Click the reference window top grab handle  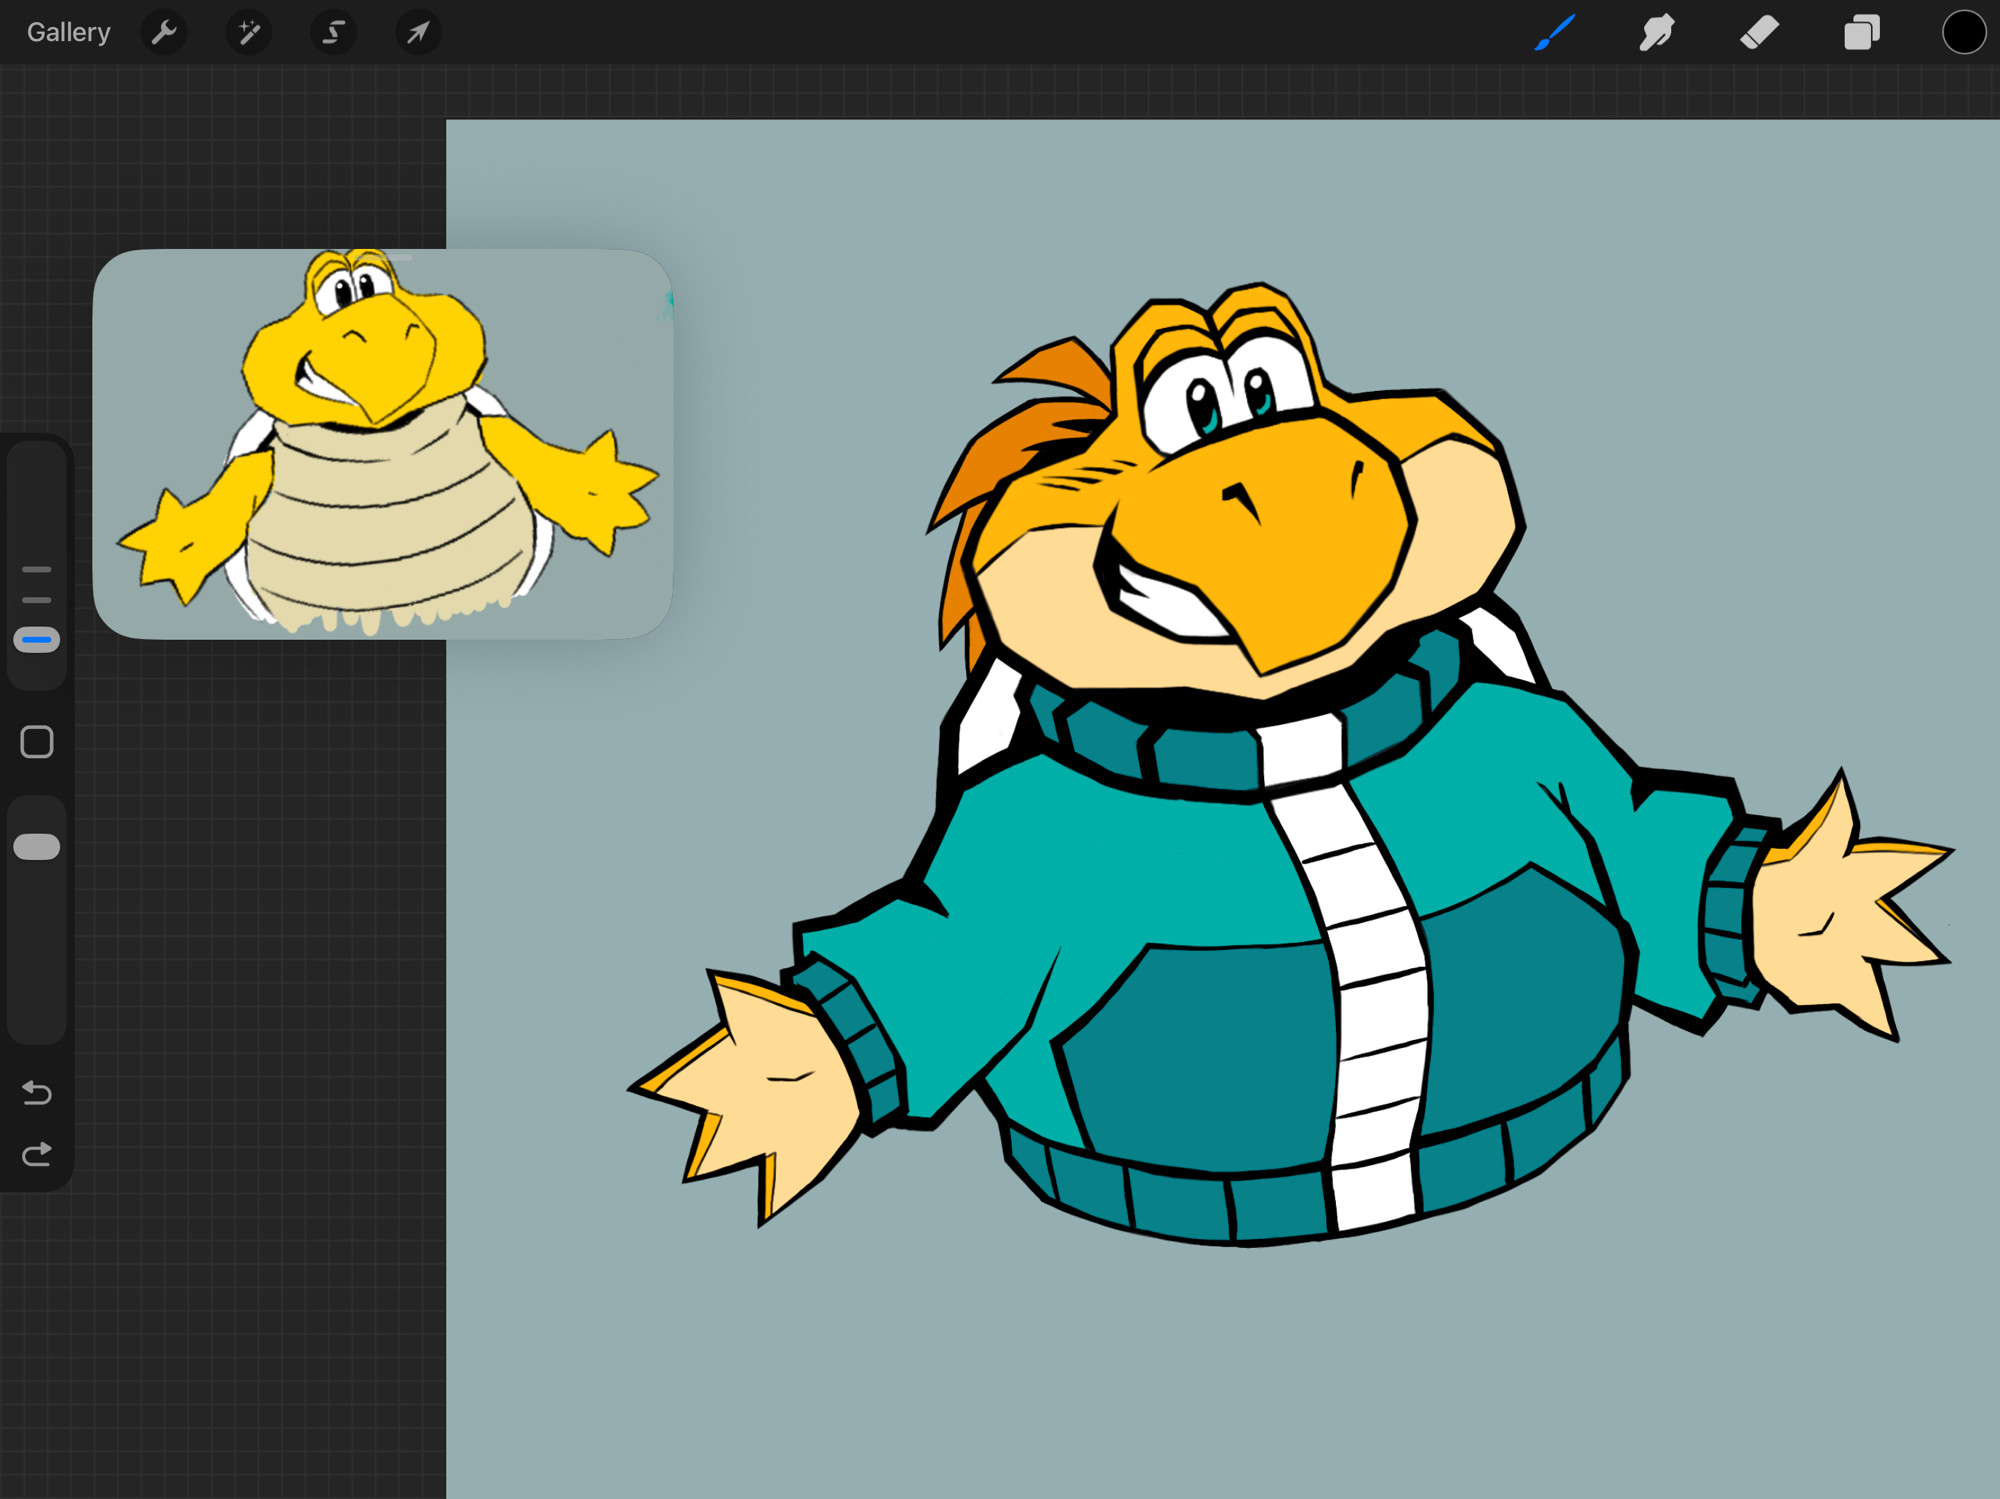pyautogui.click(x=383, y=258)
